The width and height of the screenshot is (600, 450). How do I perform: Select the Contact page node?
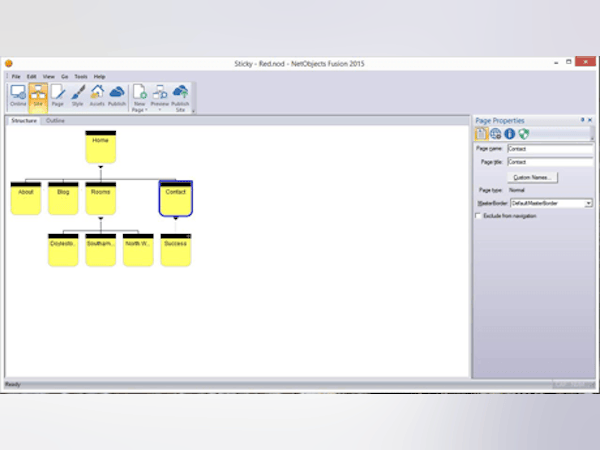176,198
